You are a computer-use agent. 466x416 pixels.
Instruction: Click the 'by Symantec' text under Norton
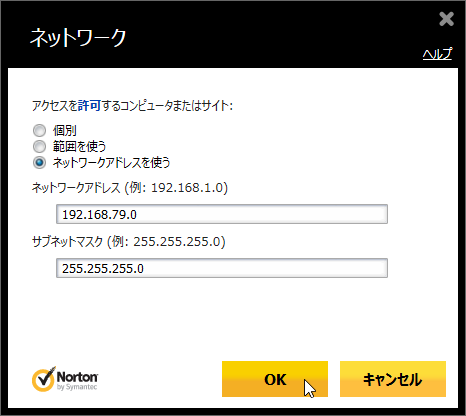pos(77,387)
